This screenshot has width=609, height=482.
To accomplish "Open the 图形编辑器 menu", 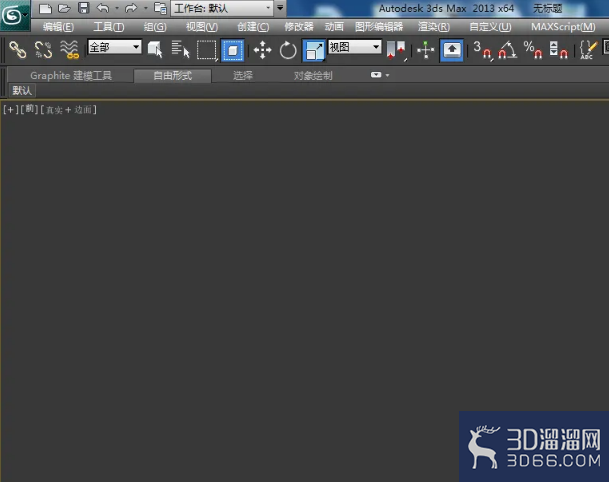I will tap(379, 27).
